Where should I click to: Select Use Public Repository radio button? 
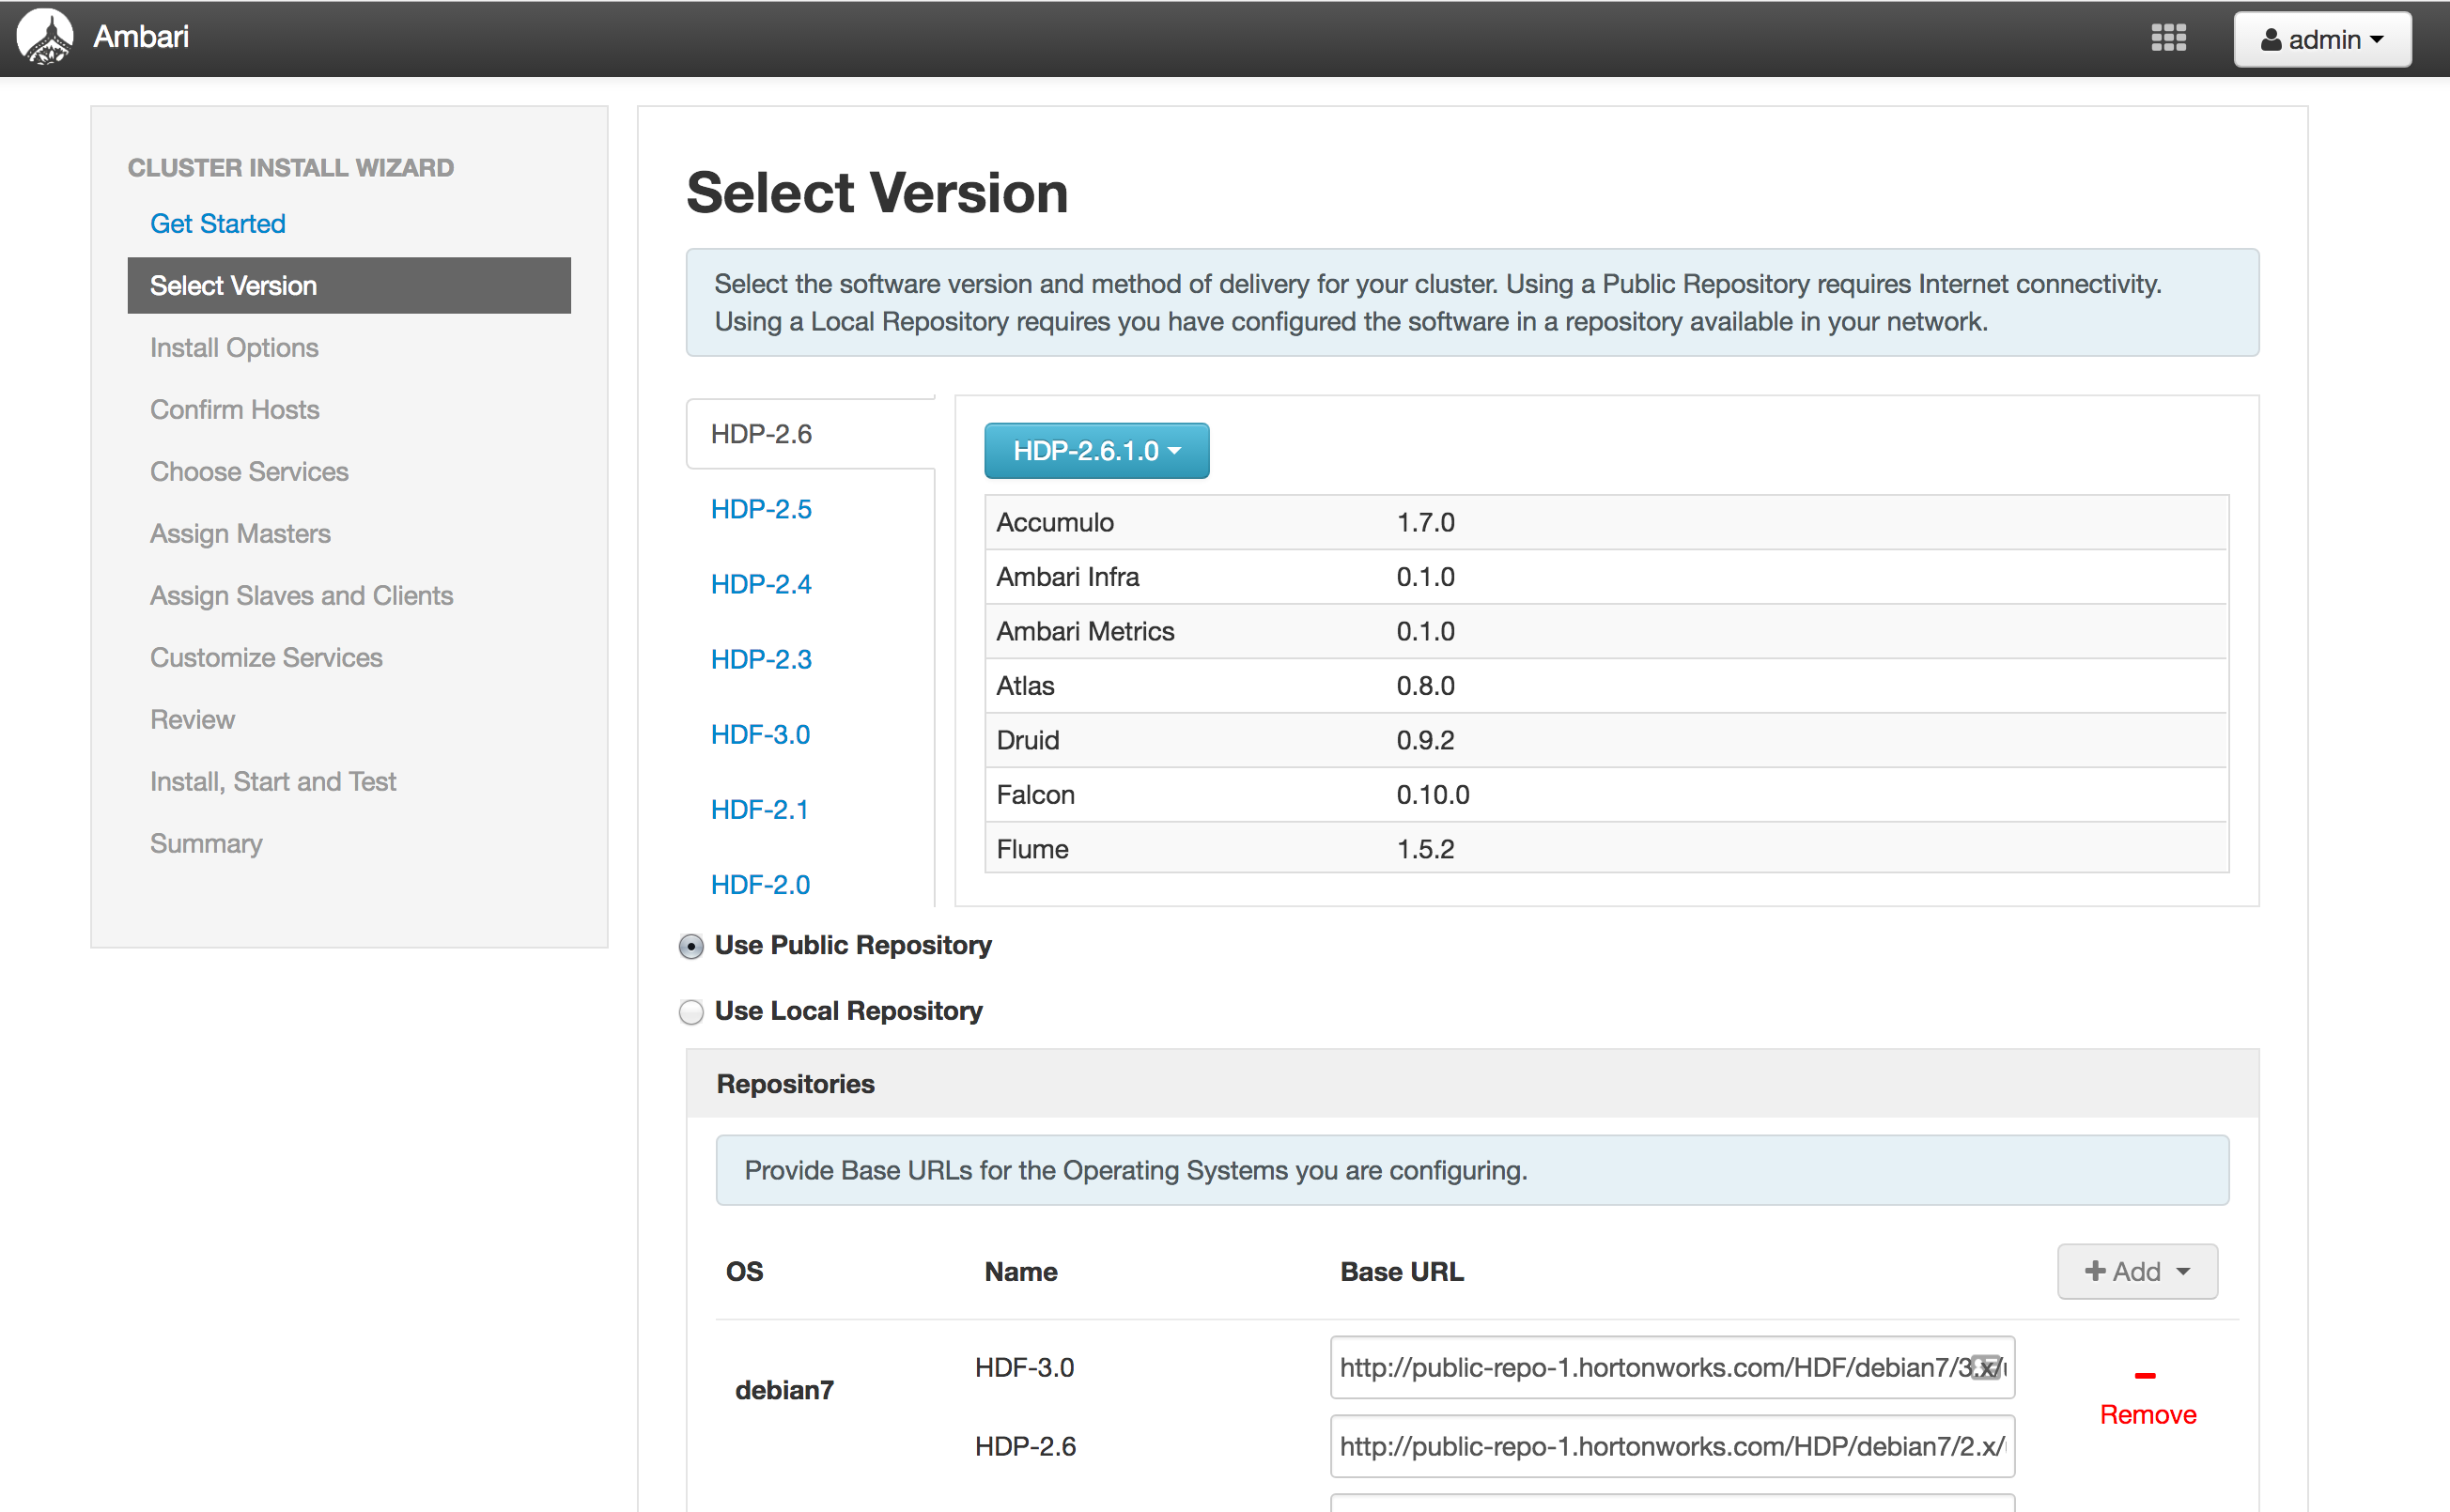coord(691,946)
